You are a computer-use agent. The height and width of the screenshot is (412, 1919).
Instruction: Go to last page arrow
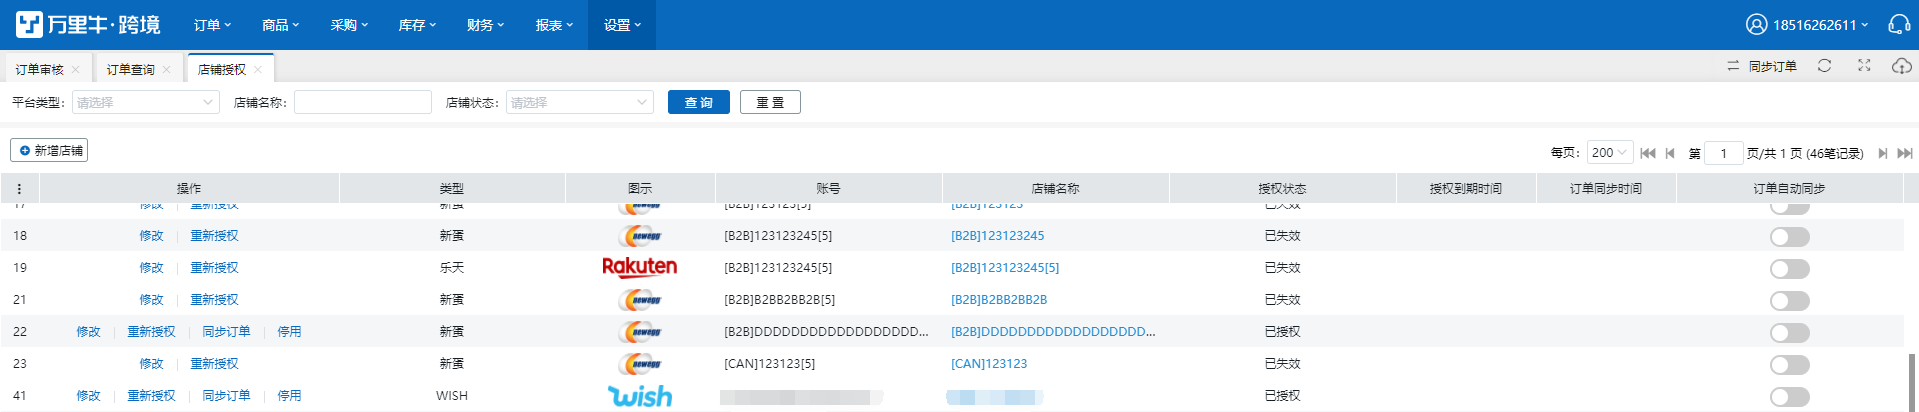coord(1905,153)
